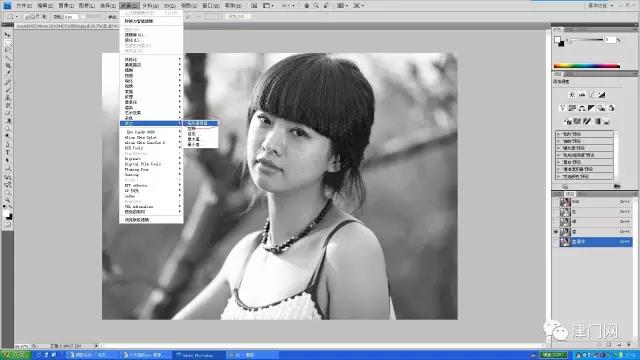Expand the 黑白 presets list

click(558, 162)
